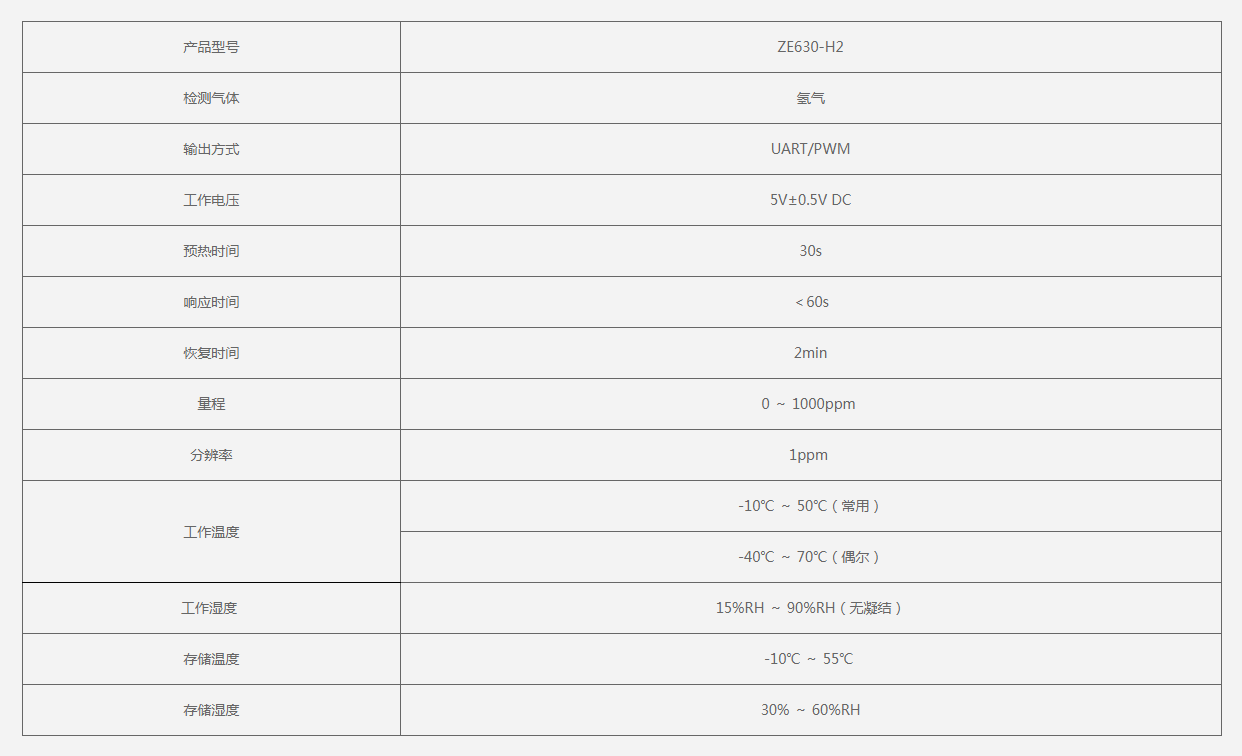Click the ZE630-H2 model number cell
The height and width of the screenshot is (756, 1242).
(810, 47)
